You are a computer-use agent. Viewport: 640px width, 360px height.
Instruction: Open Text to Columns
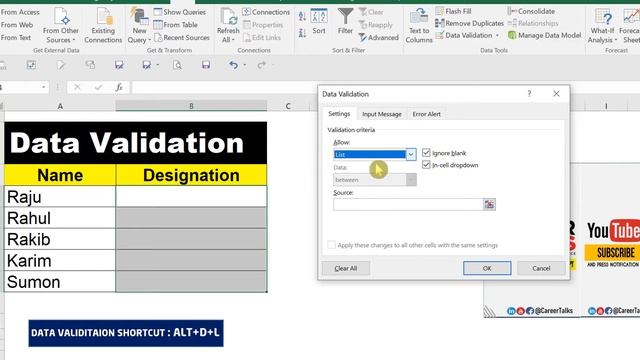point(419,25)
